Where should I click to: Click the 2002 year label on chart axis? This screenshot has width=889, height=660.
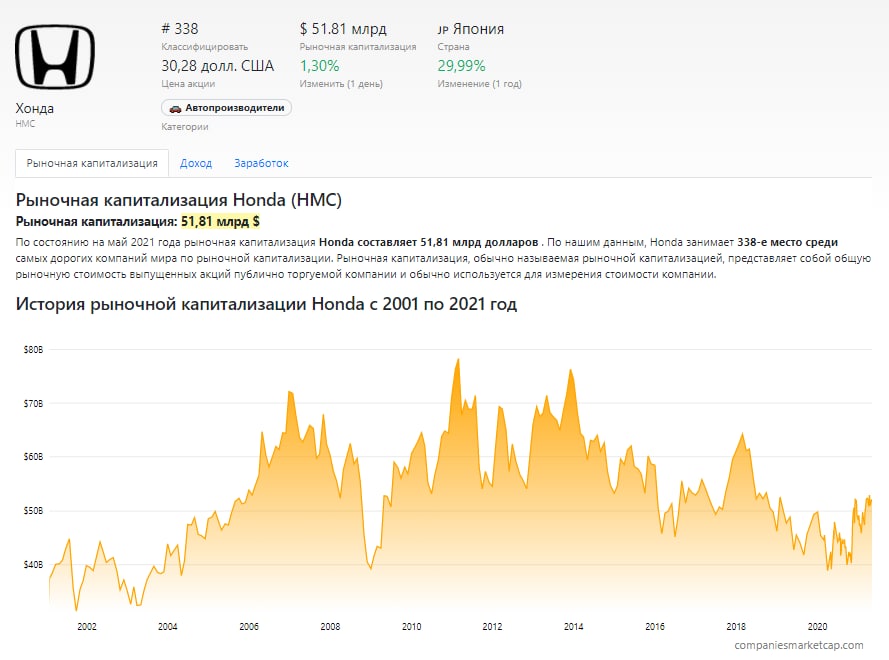coord(87,627)
